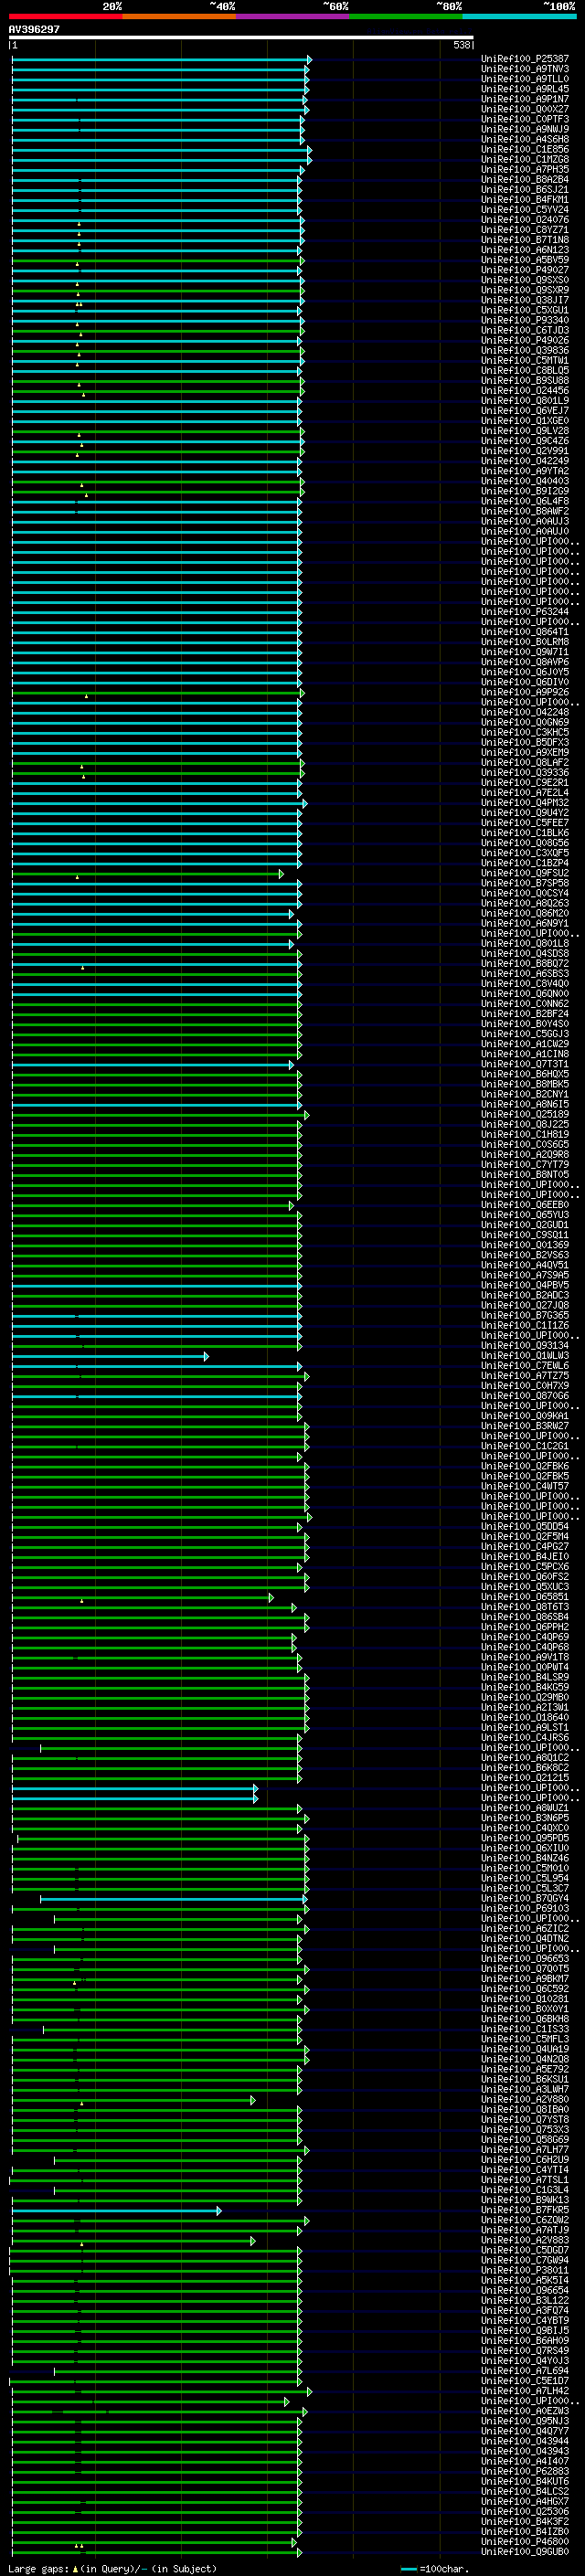Select the label UniRef100_Q4DTN2
585x2576 pixels.
tap(524, 1938)
